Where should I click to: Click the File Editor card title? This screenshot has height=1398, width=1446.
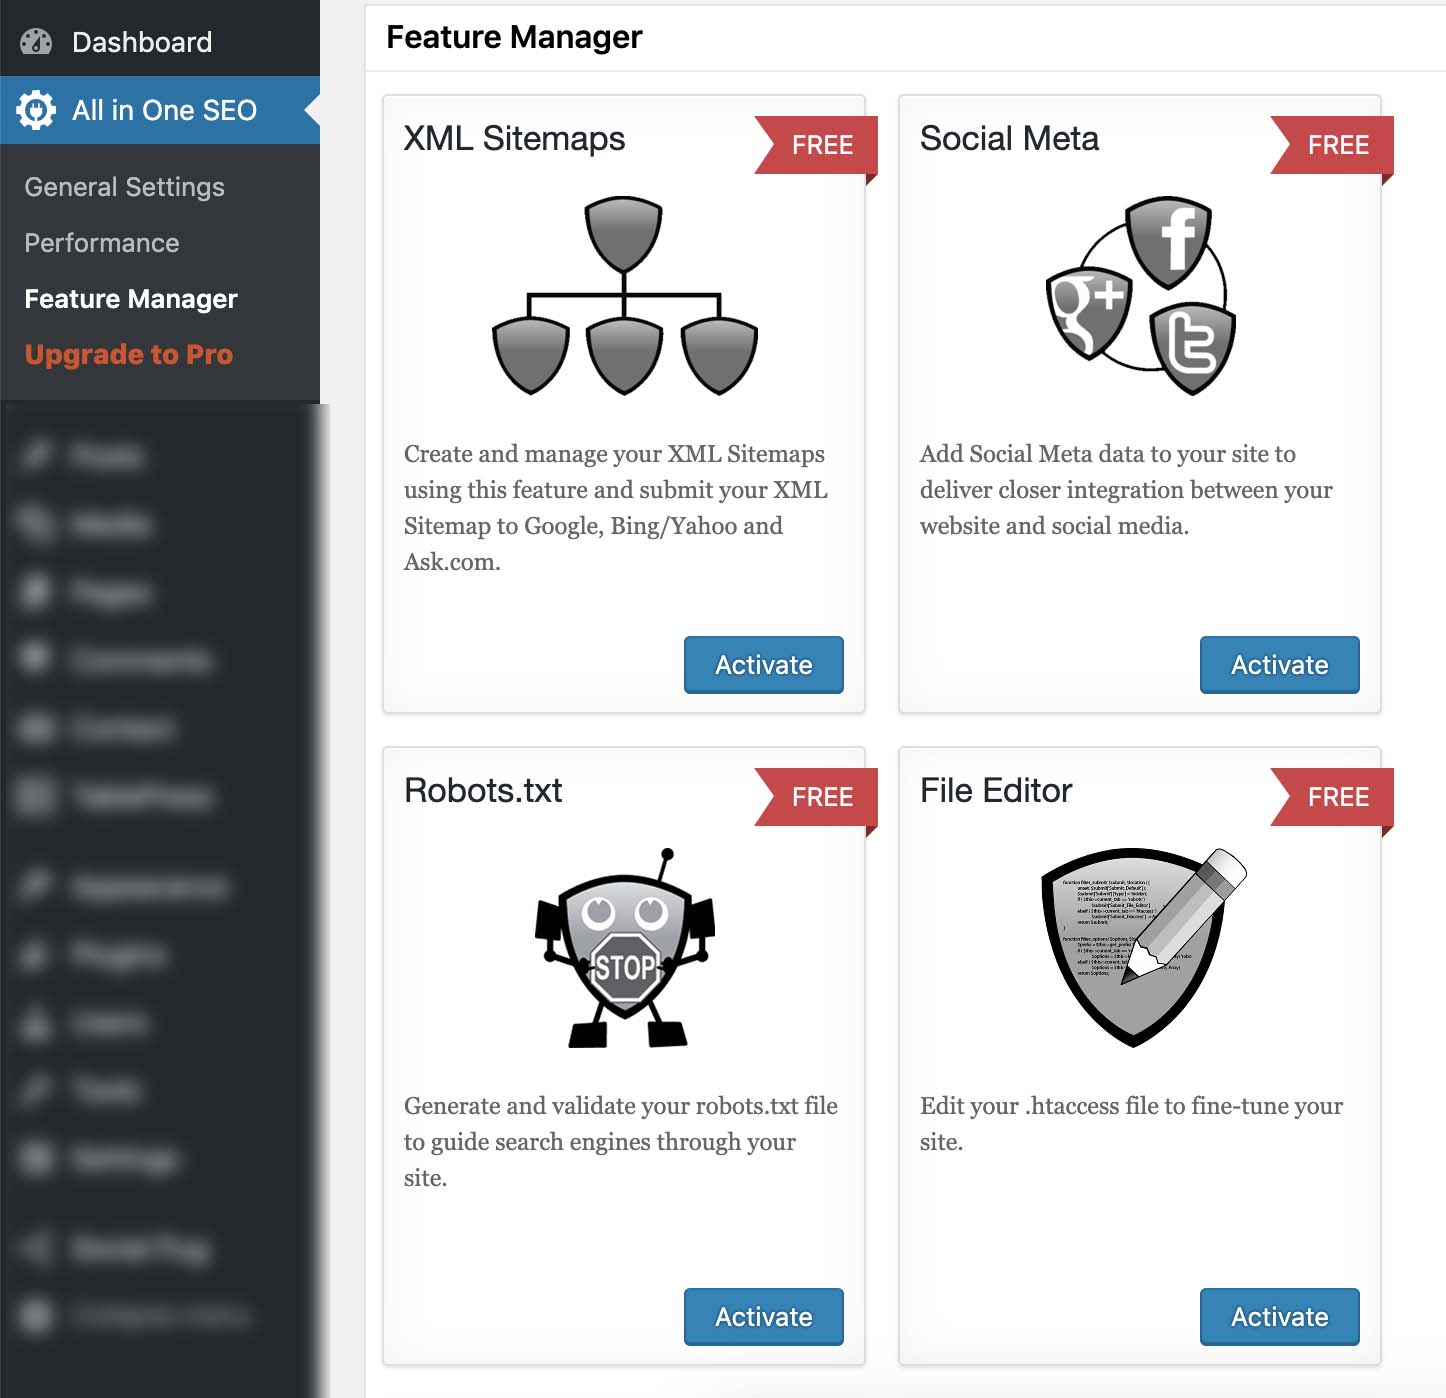tap(996, 791)
